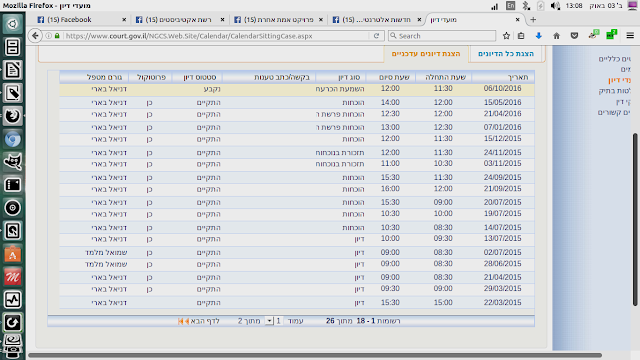Open the Ubuntu dash launcher icon
This screenshot has height=360, width=640.
[x=13, y=24]
